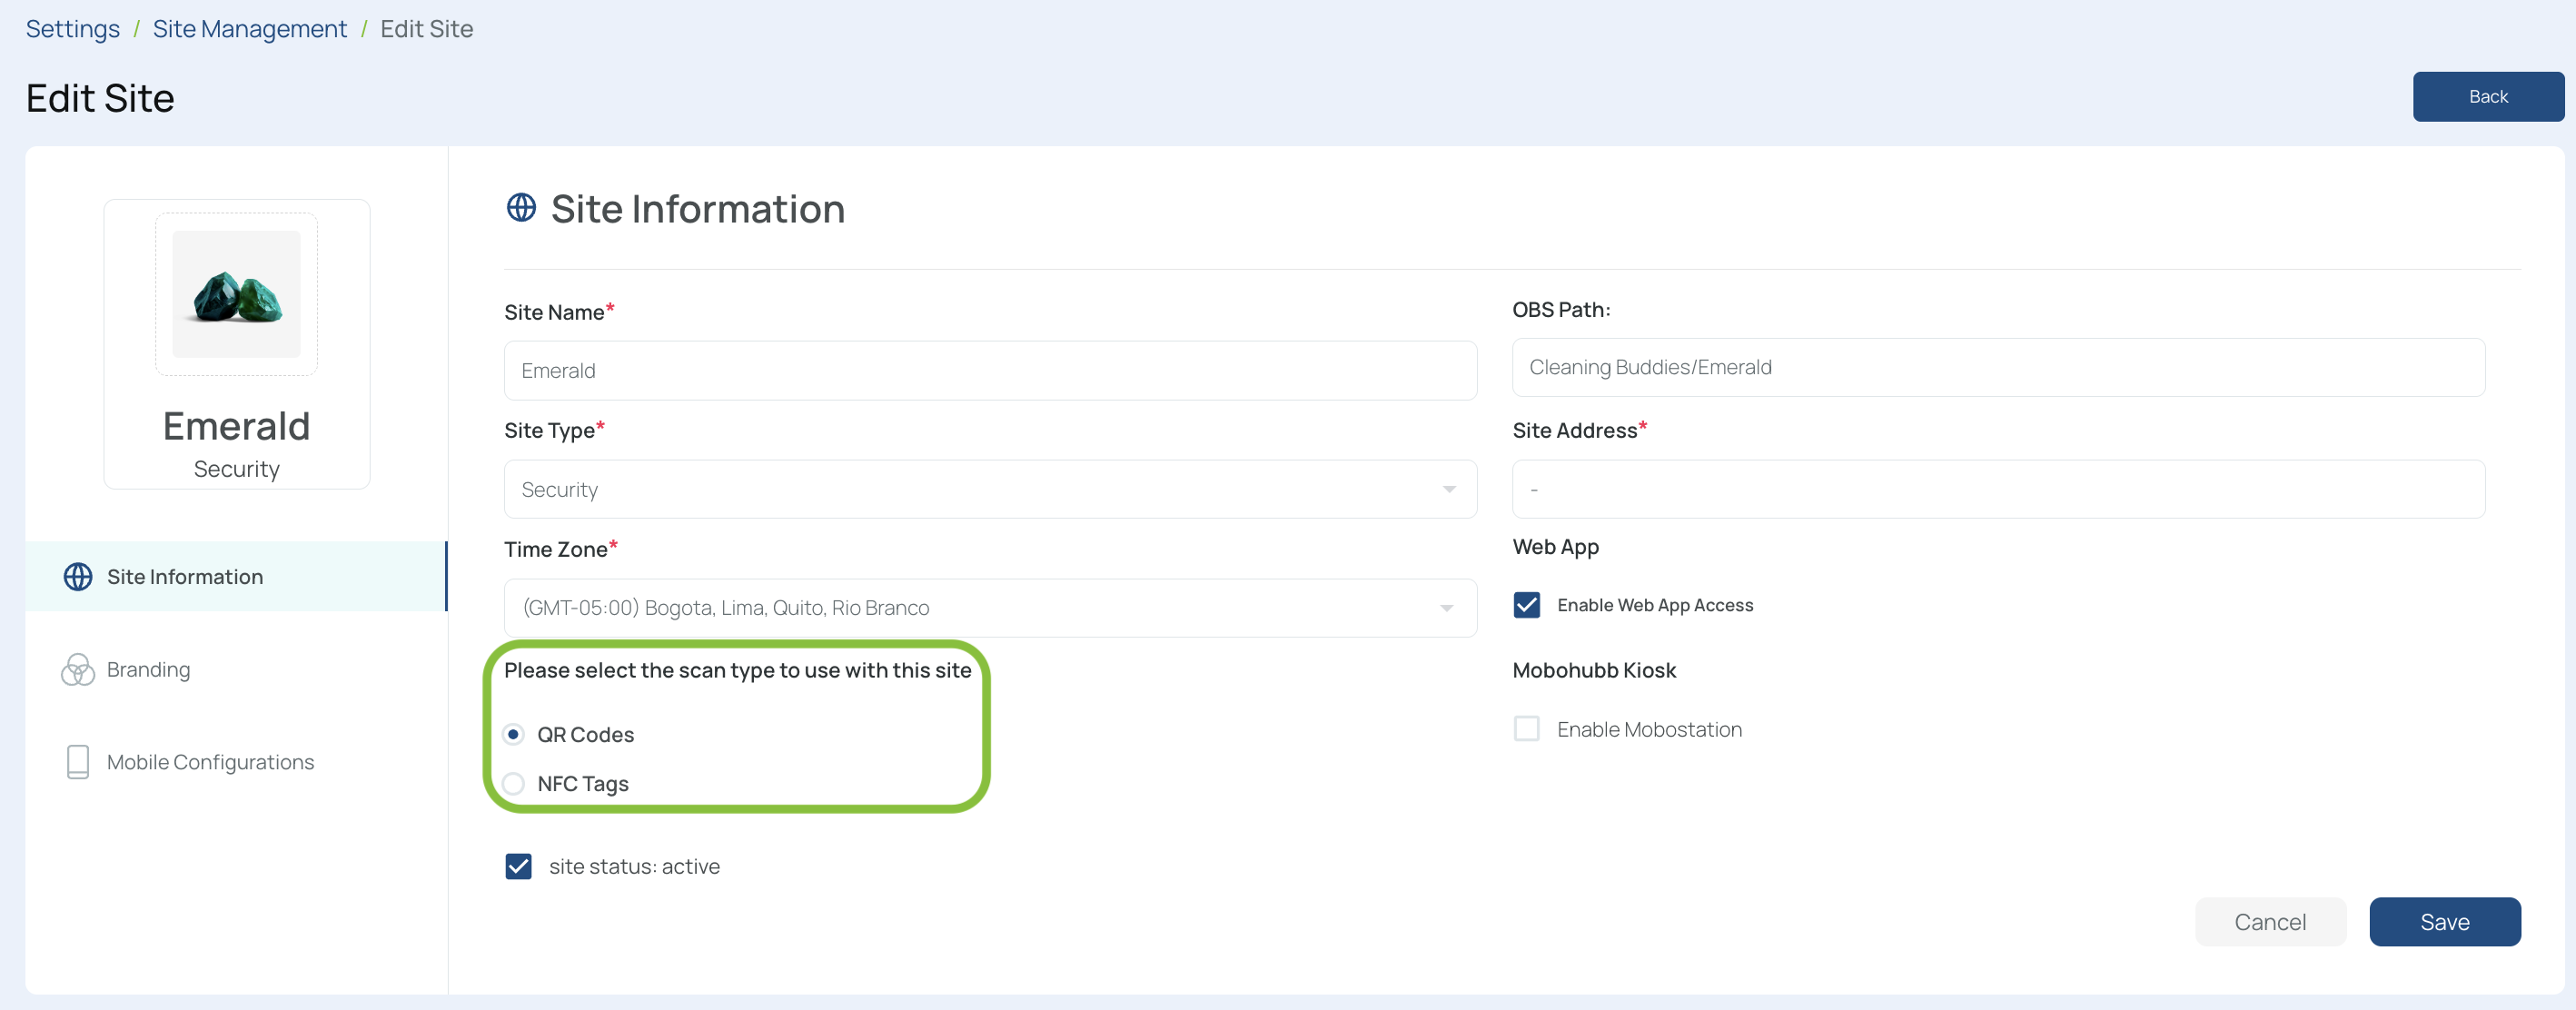Click the scan type prompt text
The width and height of the screenshot is (2576, 1010).
tap(737, 670)
